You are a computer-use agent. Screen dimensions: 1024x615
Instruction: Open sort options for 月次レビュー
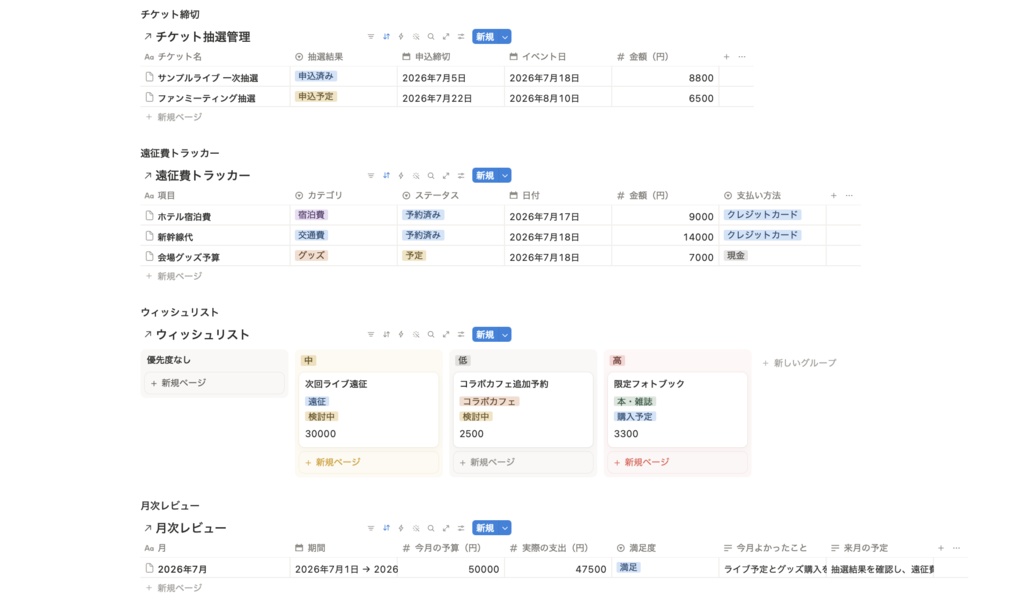(386, 528)
